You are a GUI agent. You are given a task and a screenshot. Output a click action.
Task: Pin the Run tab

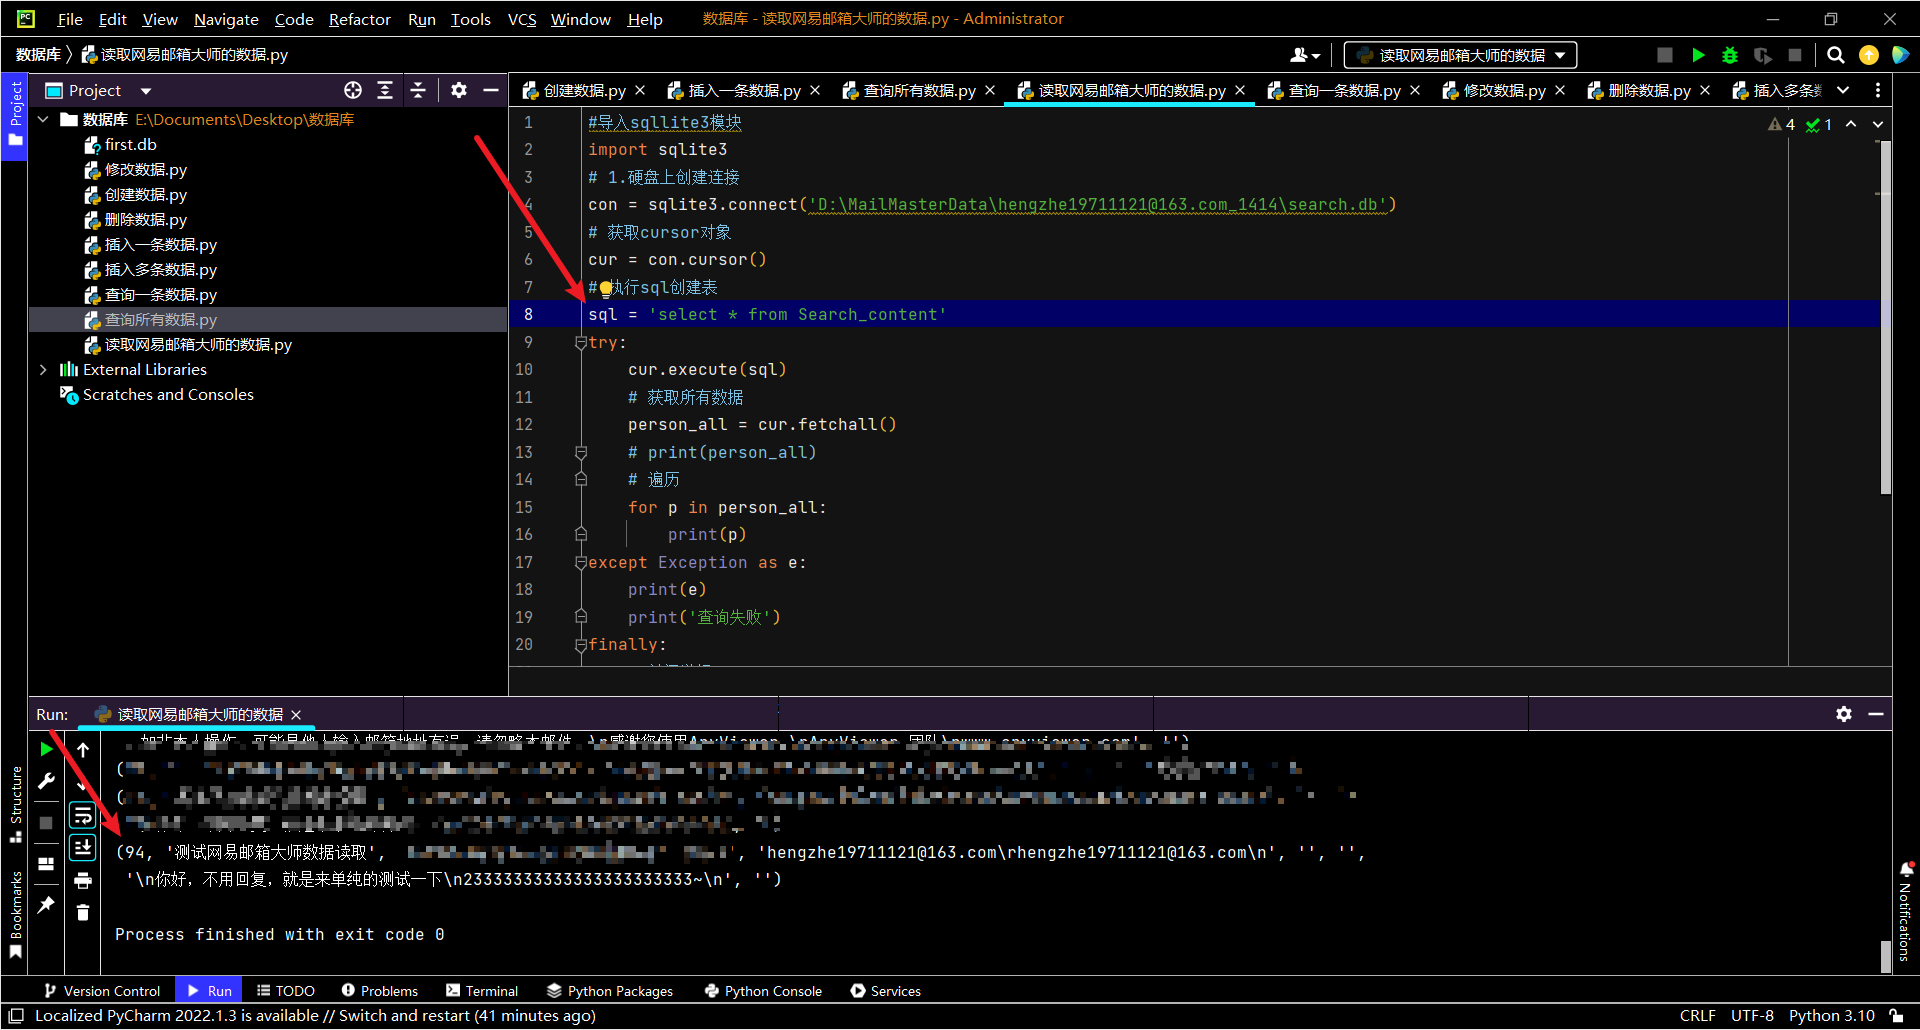(46, 905)
